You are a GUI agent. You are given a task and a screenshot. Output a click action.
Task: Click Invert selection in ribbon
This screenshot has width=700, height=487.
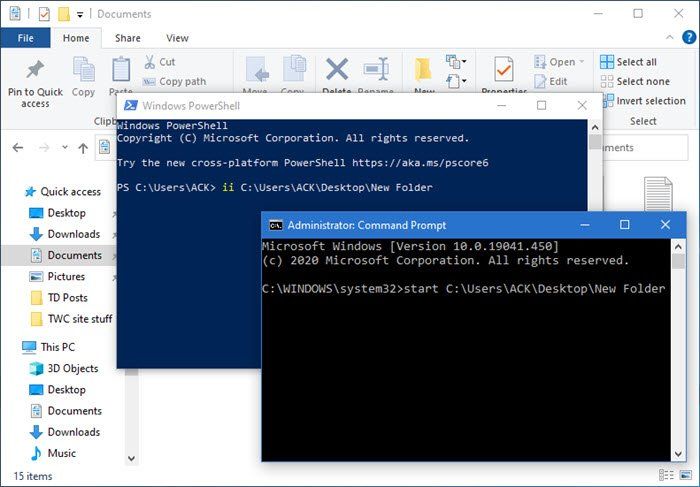(644, 101)
